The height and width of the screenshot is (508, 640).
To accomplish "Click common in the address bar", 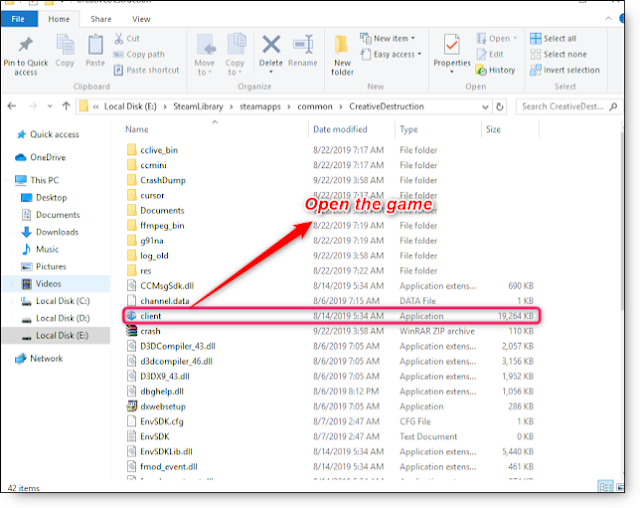I will pyautogui.click(x=315, y=106).
